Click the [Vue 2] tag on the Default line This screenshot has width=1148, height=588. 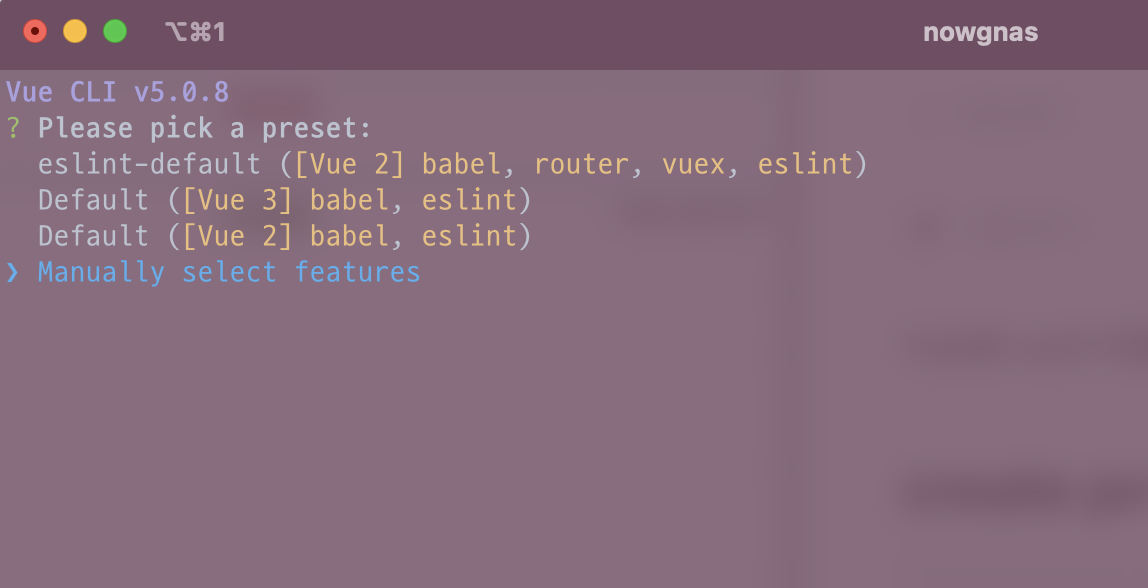click(237, 236)
